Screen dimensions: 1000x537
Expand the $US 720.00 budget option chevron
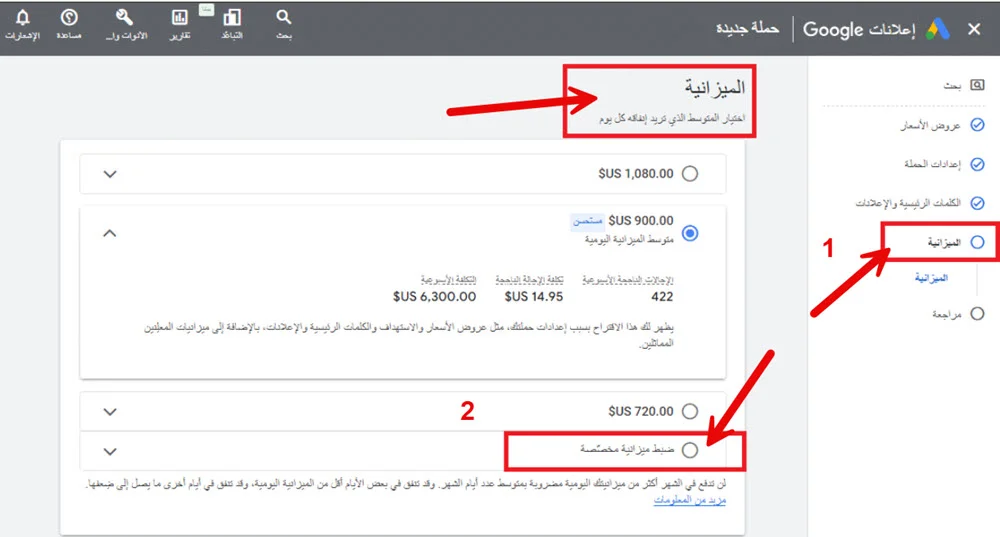(110, 412)
